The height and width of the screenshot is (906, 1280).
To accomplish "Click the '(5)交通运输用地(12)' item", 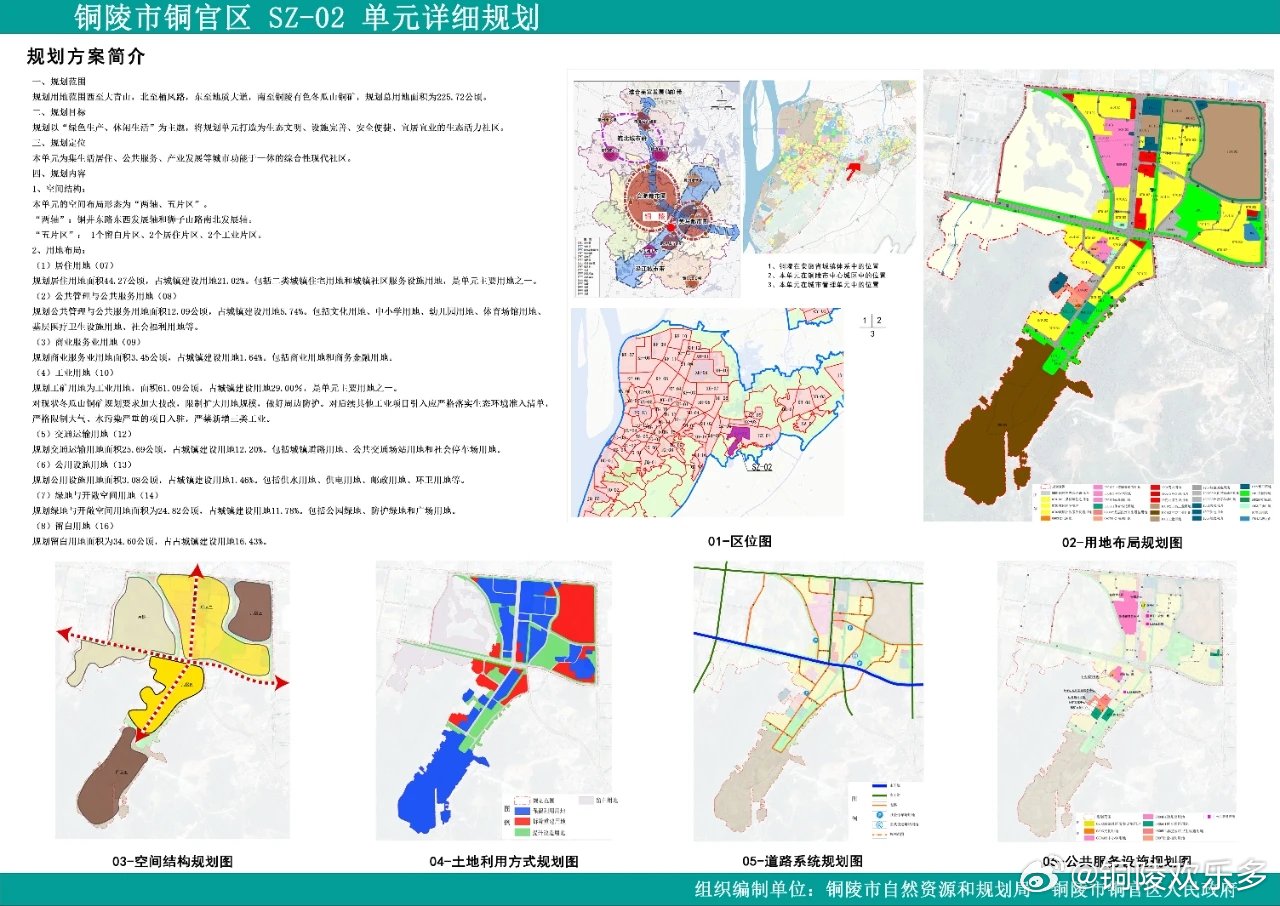I will 84,435.
